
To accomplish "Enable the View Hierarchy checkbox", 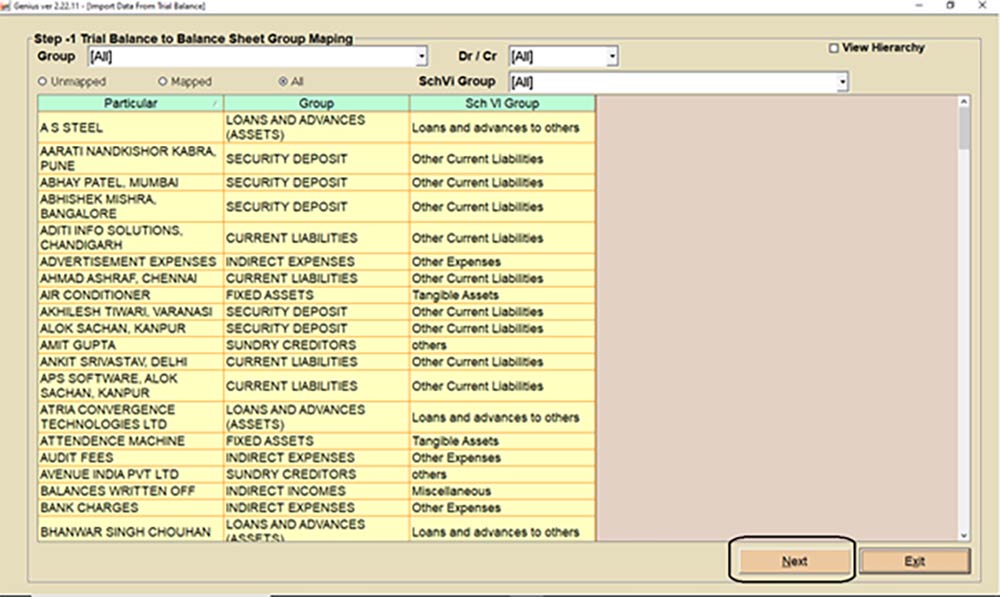I will pyautogui.click(x=834, y=48).
